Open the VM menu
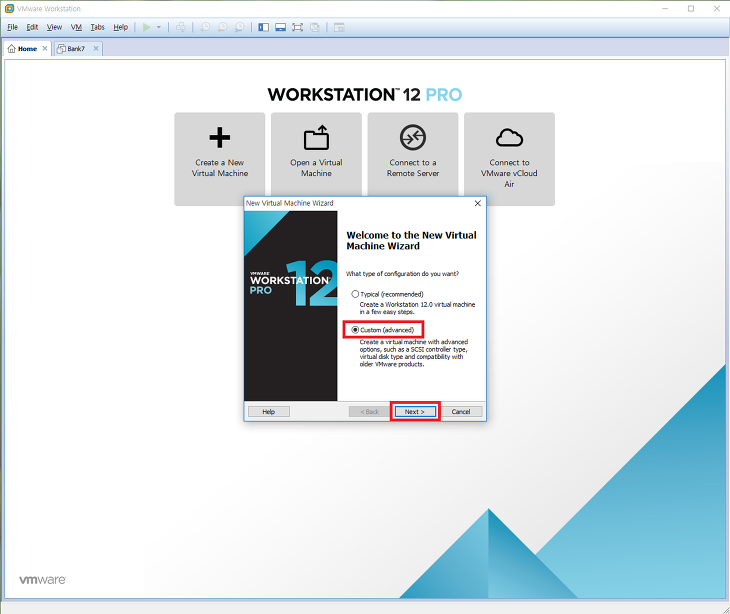The height and width of the screenshot is (614, 730). 76,27
